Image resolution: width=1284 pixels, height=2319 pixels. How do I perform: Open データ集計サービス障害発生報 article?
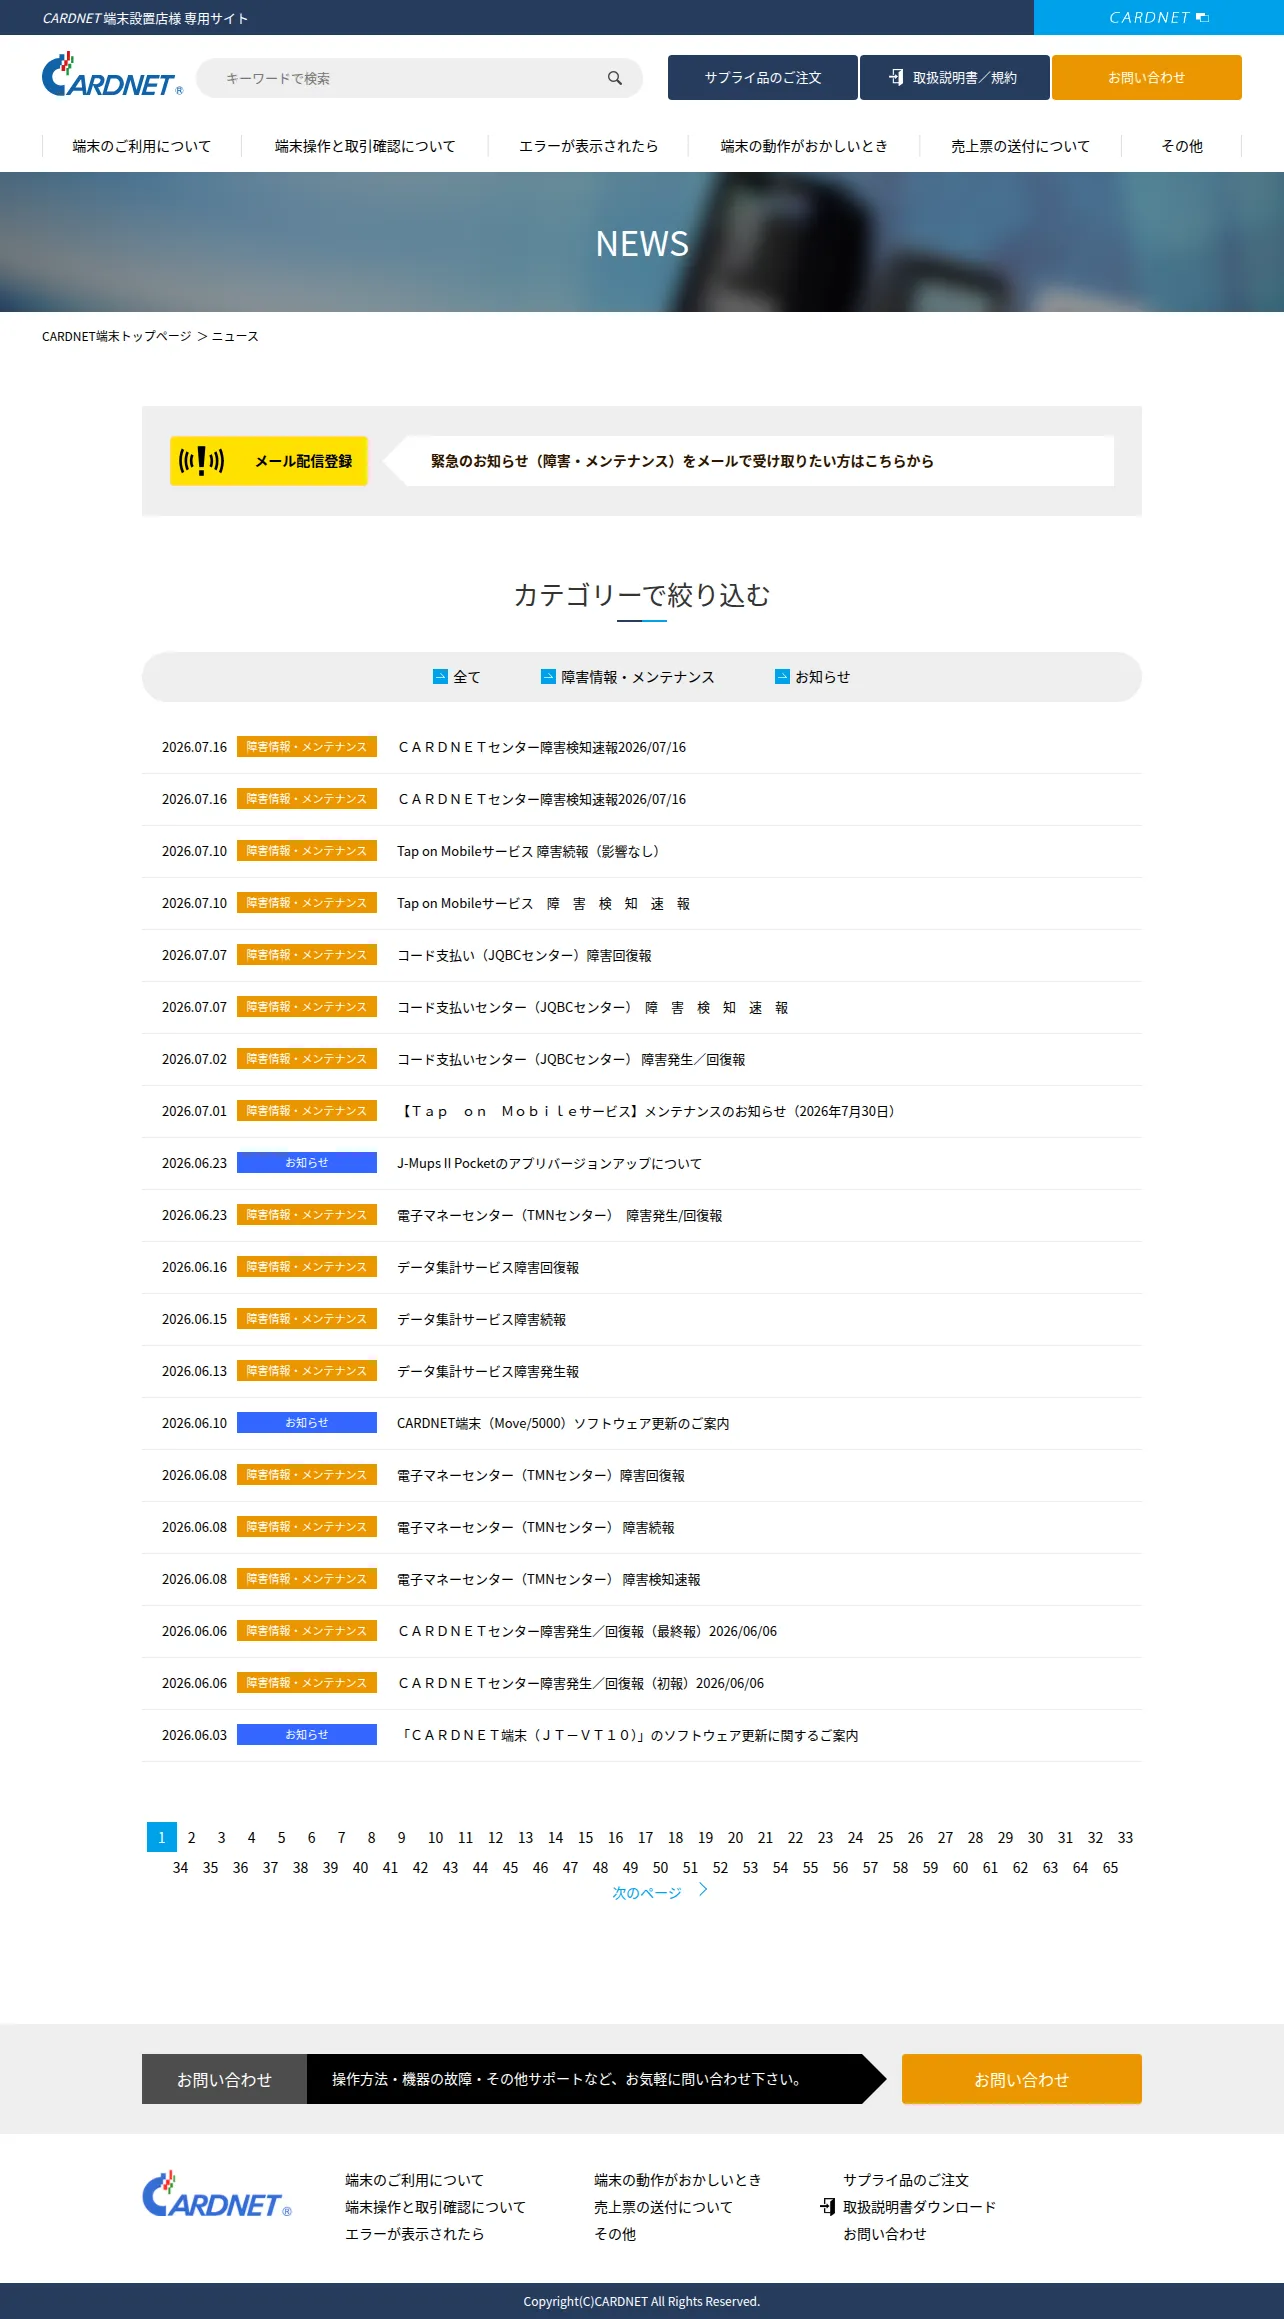[x=488, y=1371]
